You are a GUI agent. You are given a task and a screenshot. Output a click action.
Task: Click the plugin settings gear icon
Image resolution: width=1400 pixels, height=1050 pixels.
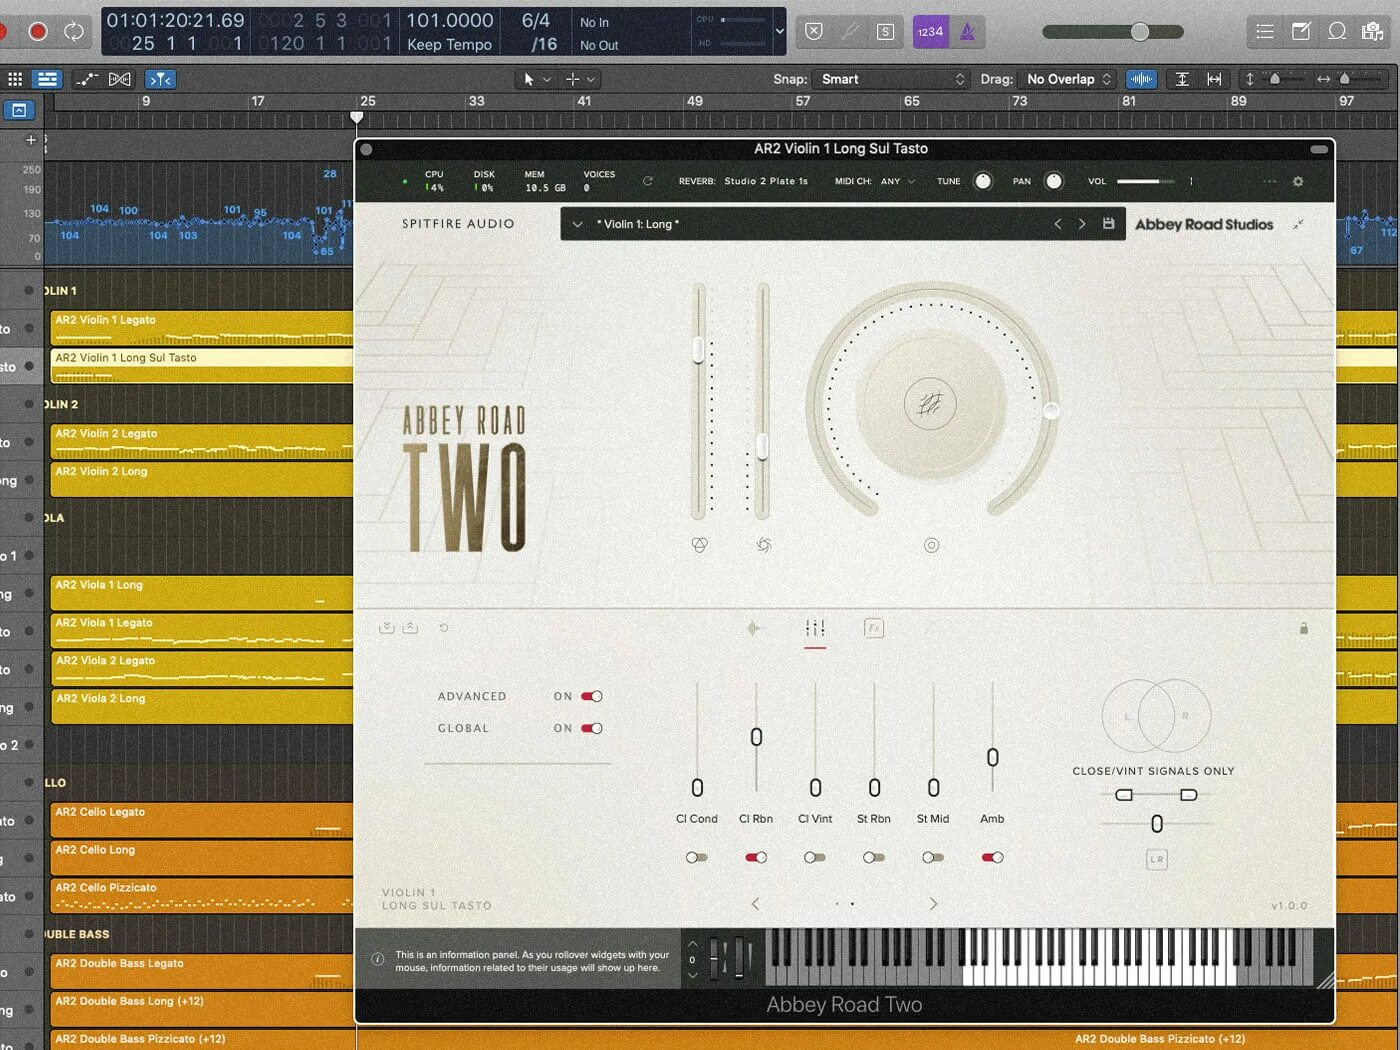point(1298,182)
